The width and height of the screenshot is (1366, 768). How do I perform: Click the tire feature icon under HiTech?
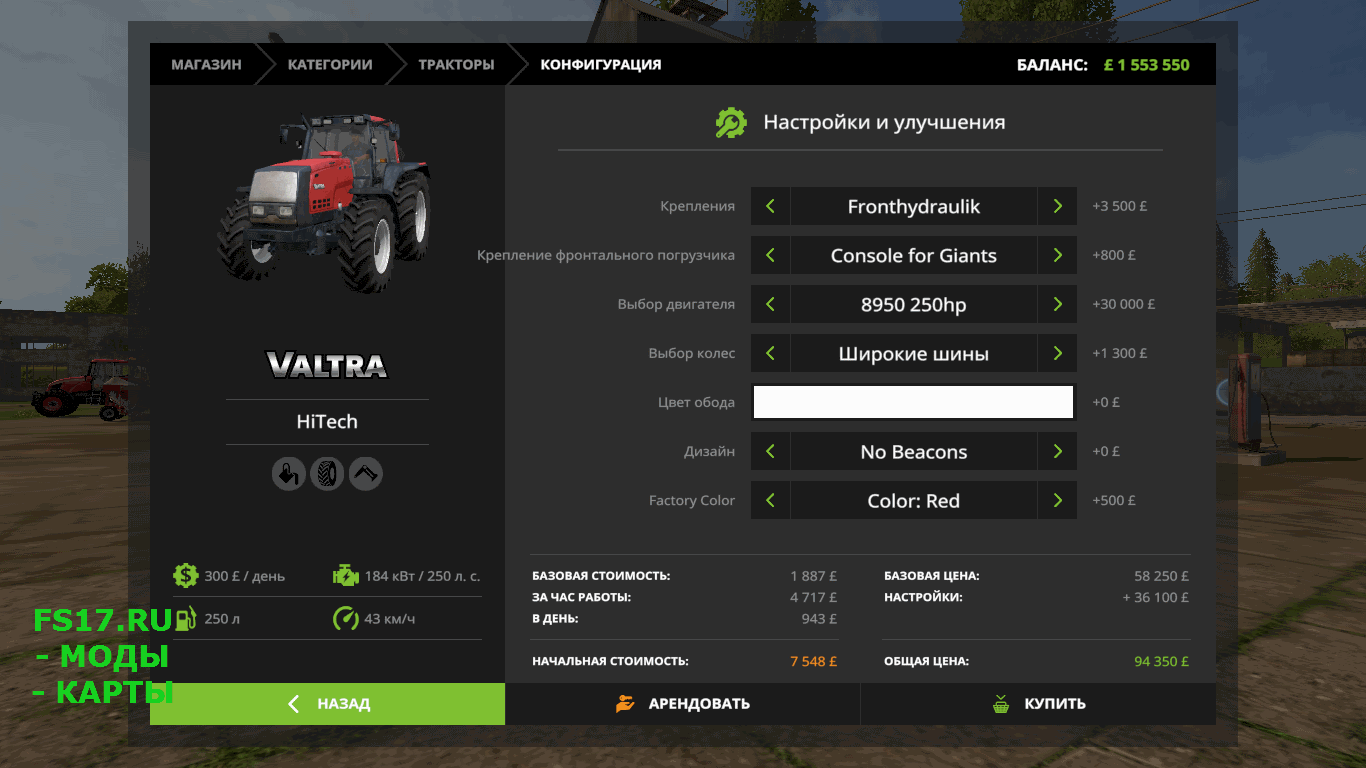pyautogui.click(x=327, y=474)
